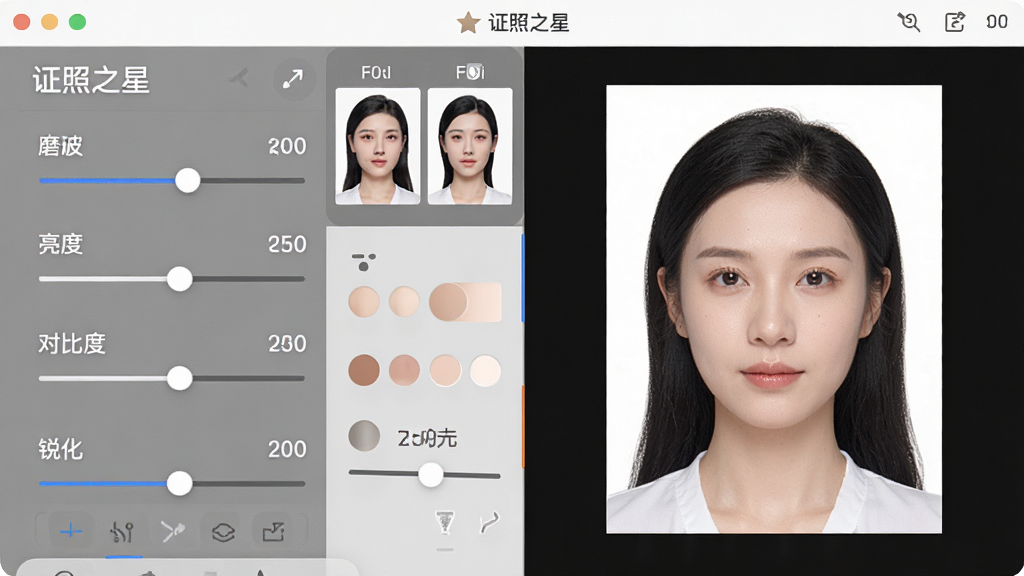Viewport: 1024px width, 576px height.
Task: Select the blue plus tool in bottom toolbar
Action: click(71, 532)
